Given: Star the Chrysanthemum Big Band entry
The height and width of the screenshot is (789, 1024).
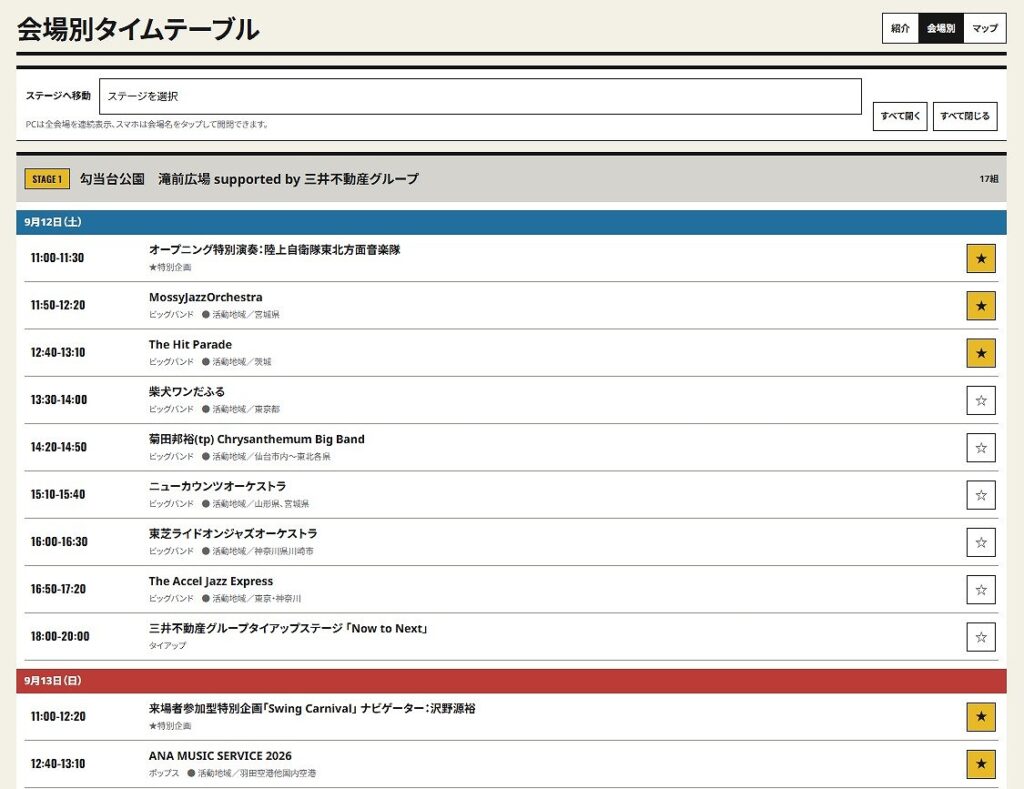Looking at the screenshot, I should (x=981, y=448).
